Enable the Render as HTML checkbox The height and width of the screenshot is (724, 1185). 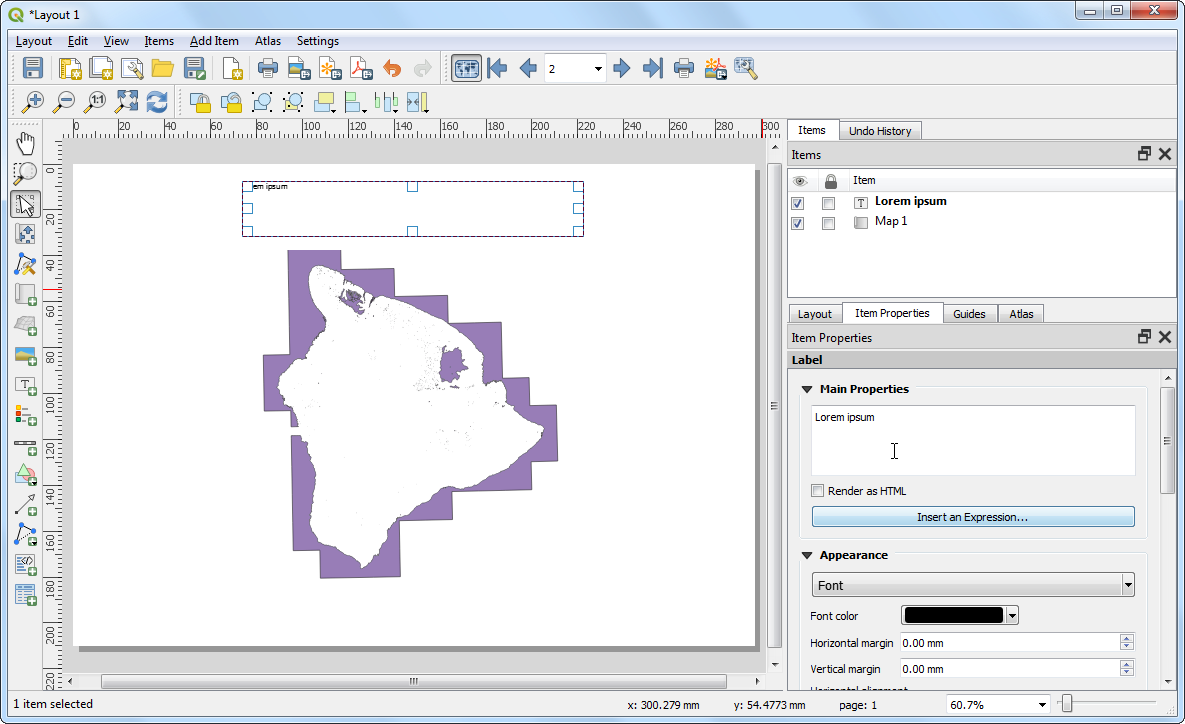[x=818, y=491]
